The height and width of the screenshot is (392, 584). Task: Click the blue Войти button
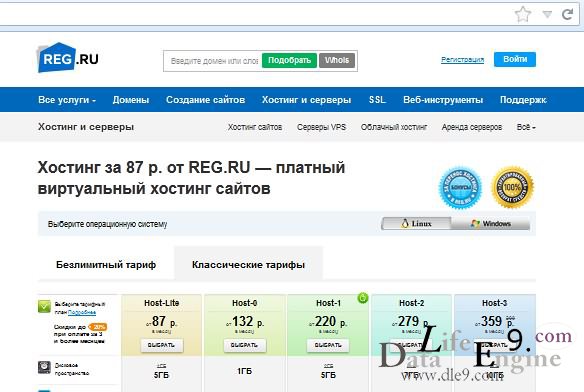515,59
